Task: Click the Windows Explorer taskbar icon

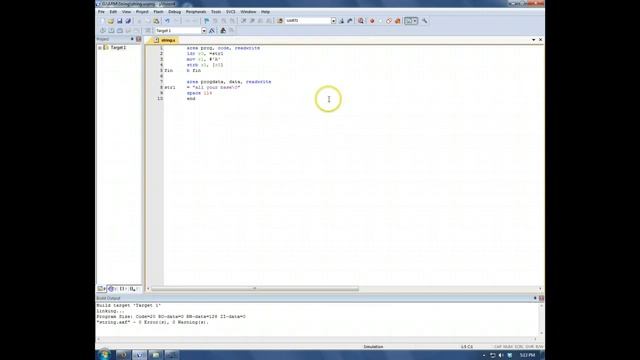Action: pos(156,355)
